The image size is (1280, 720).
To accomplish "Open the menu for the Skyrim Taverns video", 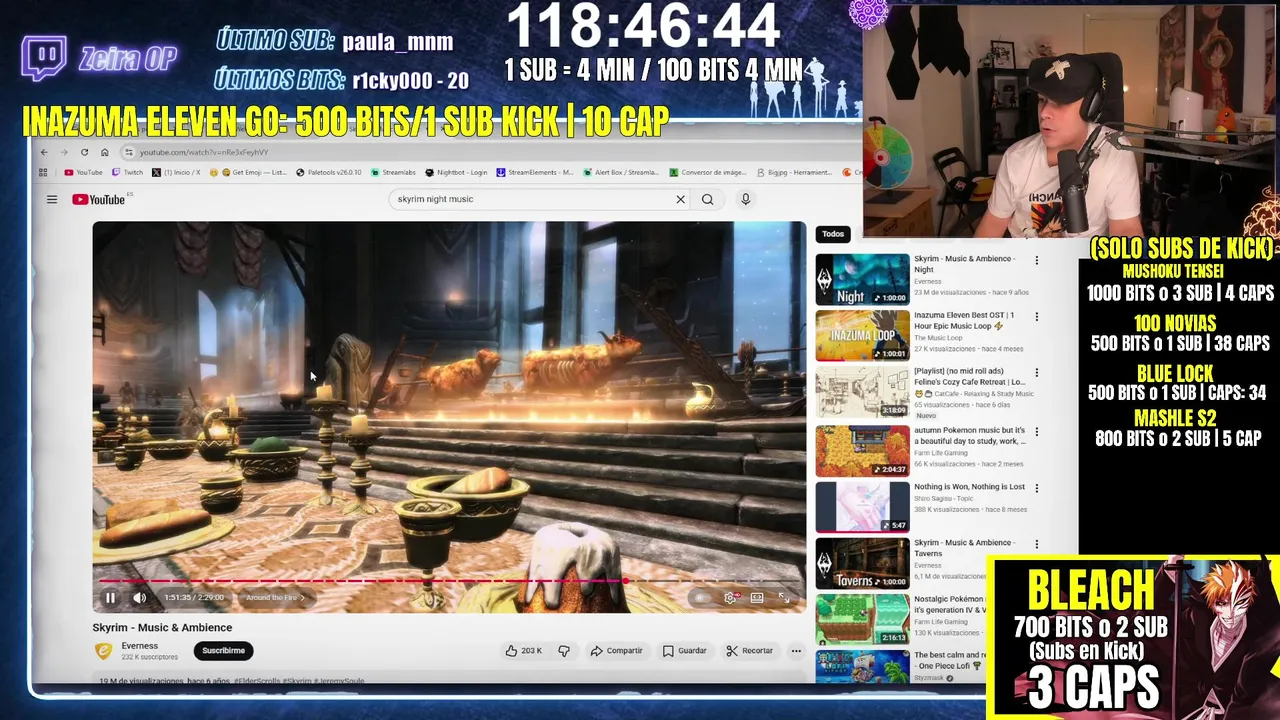I will click(x=1036, y=544).
